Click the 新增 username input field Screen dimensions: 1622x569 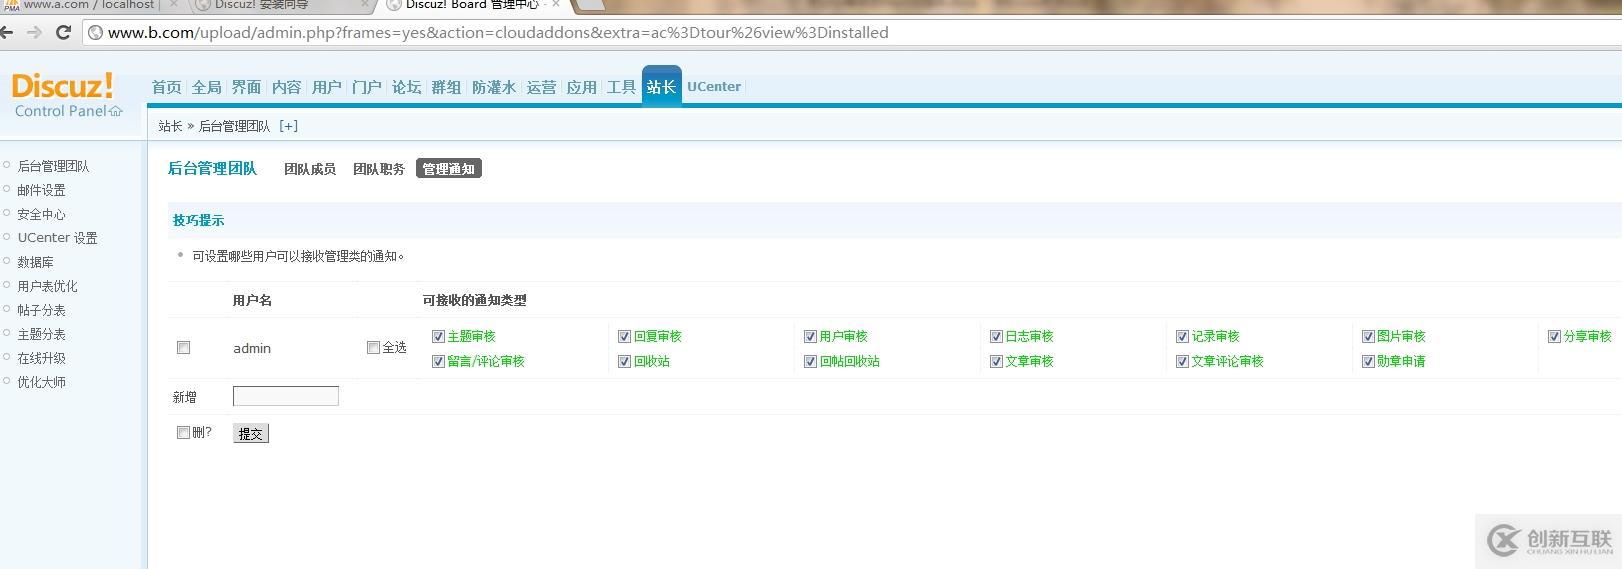click(286, 396)
